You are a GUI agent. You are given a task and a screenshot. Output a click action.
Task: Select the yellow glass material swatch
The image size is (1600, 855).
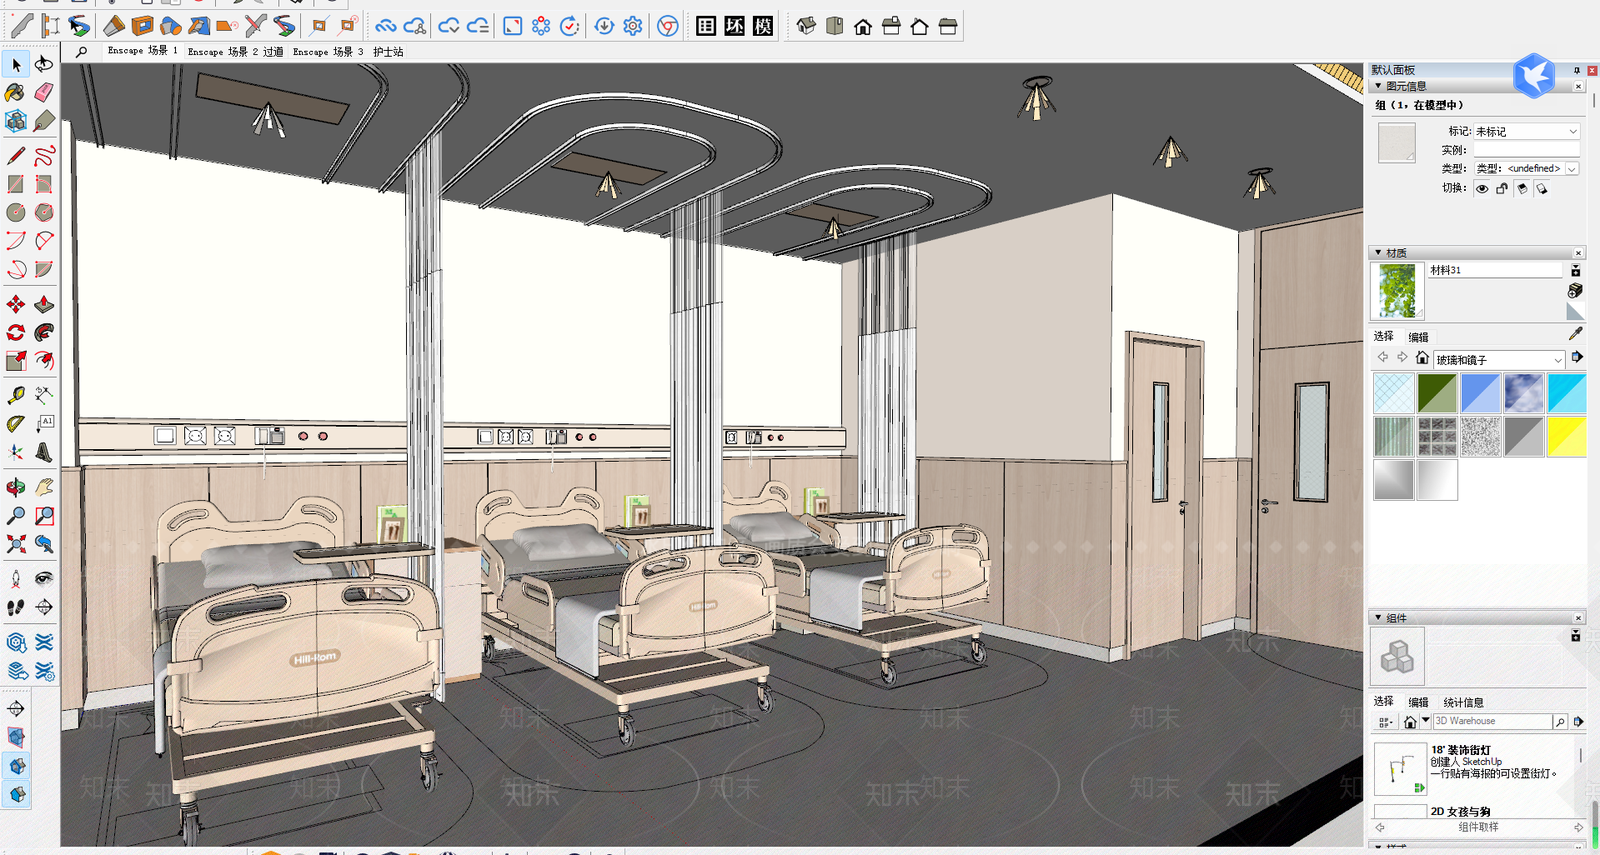[x=1566, y=436]
